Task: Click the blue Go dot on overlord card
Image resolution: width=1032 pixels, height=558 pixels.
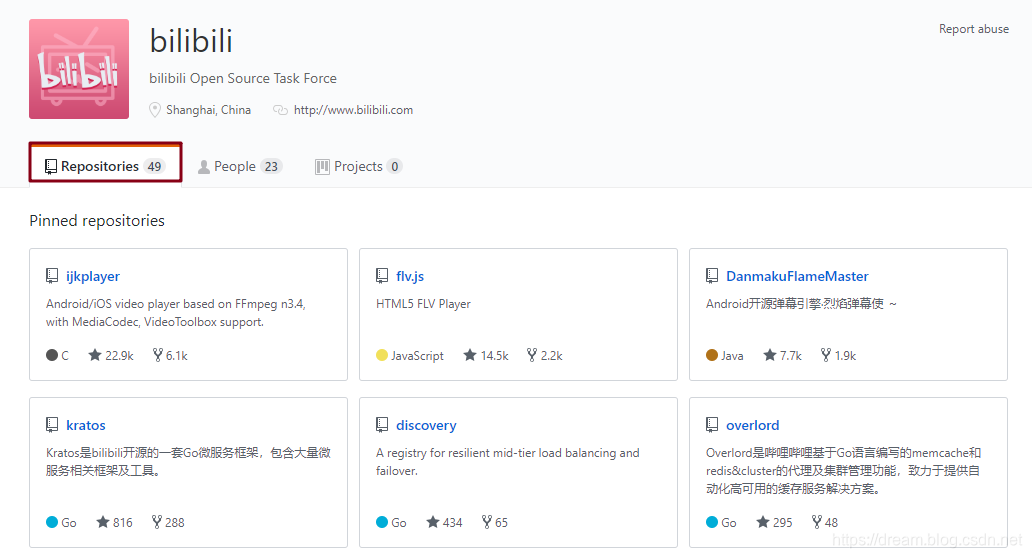Action: point(711,522)
